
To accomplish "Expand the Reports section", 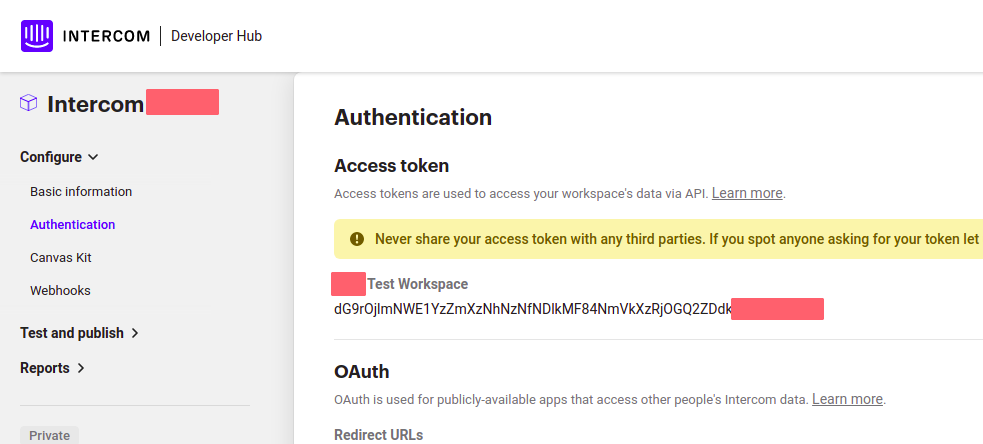I will tap(52, 368).
